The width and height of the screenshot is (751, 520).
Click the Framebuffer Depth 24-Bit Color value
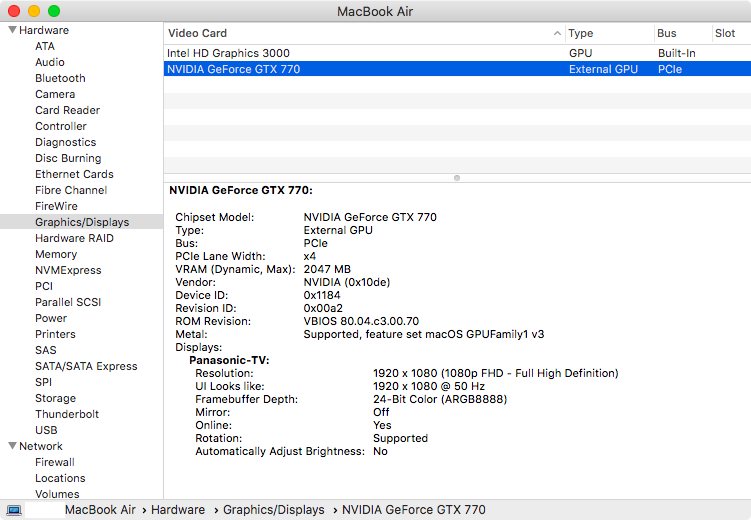(x=440, y=399)
